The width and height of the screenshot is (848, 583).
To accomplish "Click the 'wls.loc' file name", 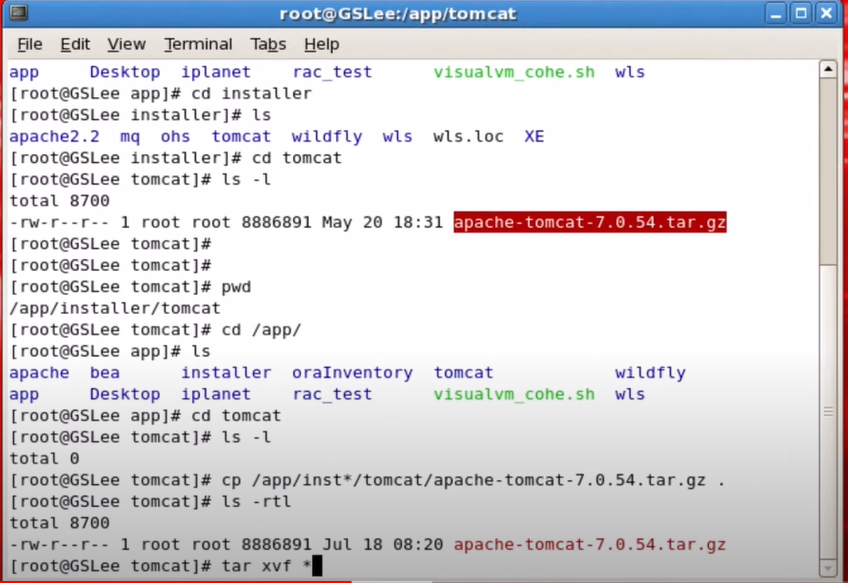I will (x=468, y=136).
